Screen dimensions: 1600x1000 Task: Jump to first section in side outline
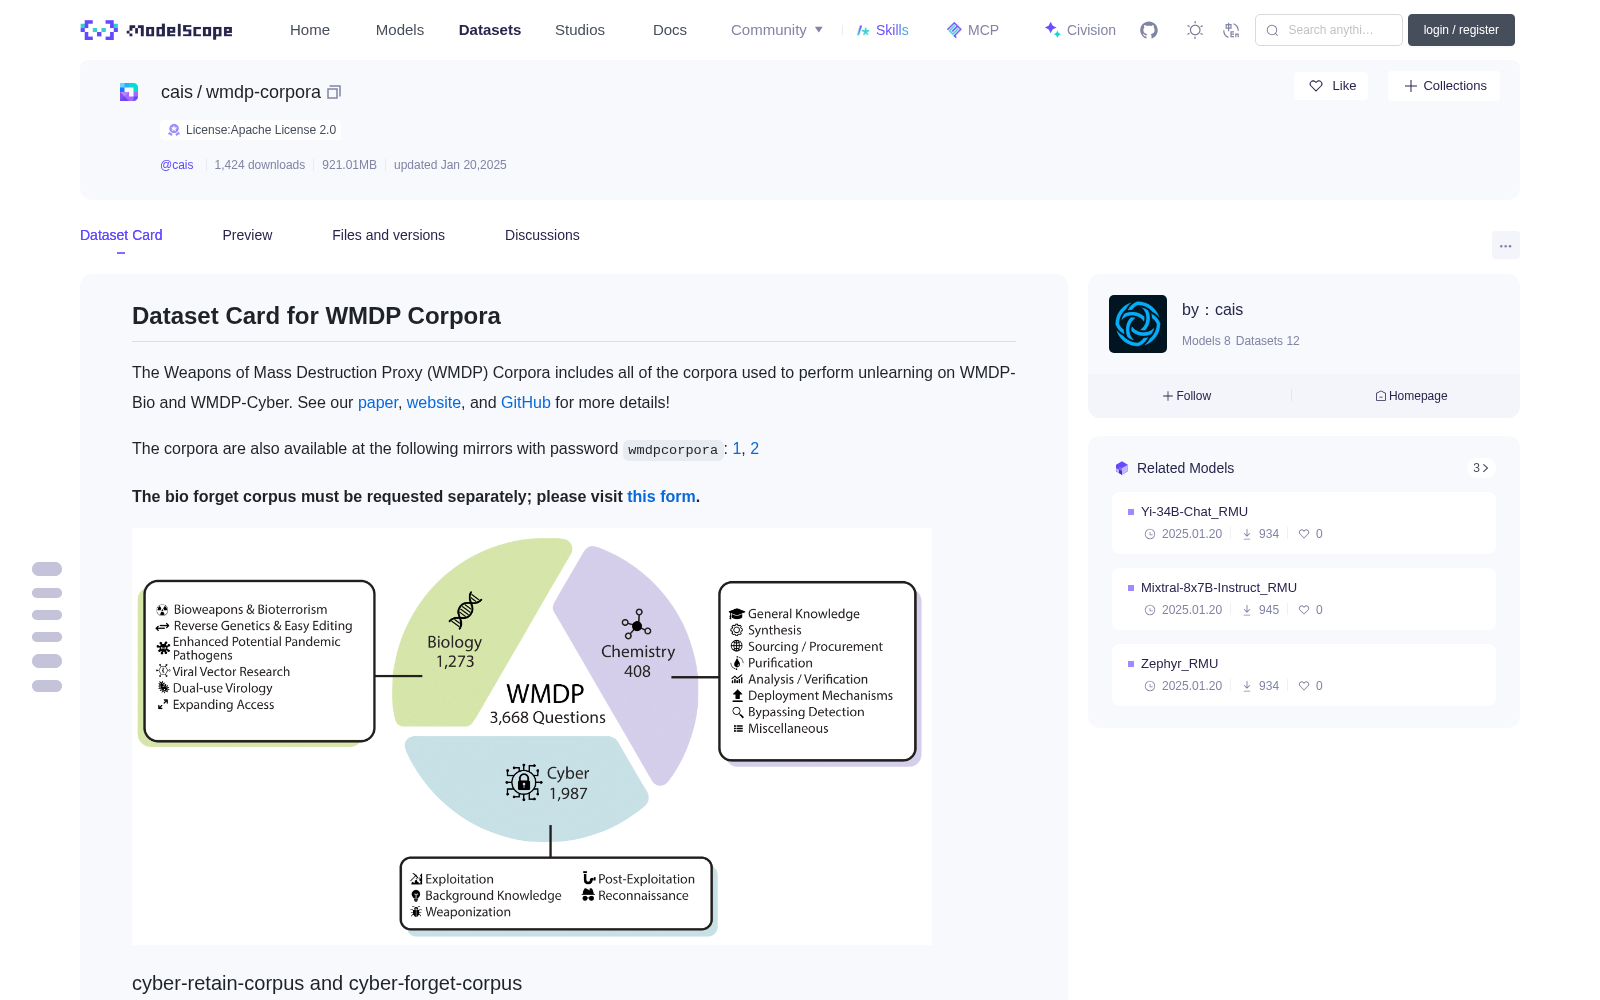47,569
